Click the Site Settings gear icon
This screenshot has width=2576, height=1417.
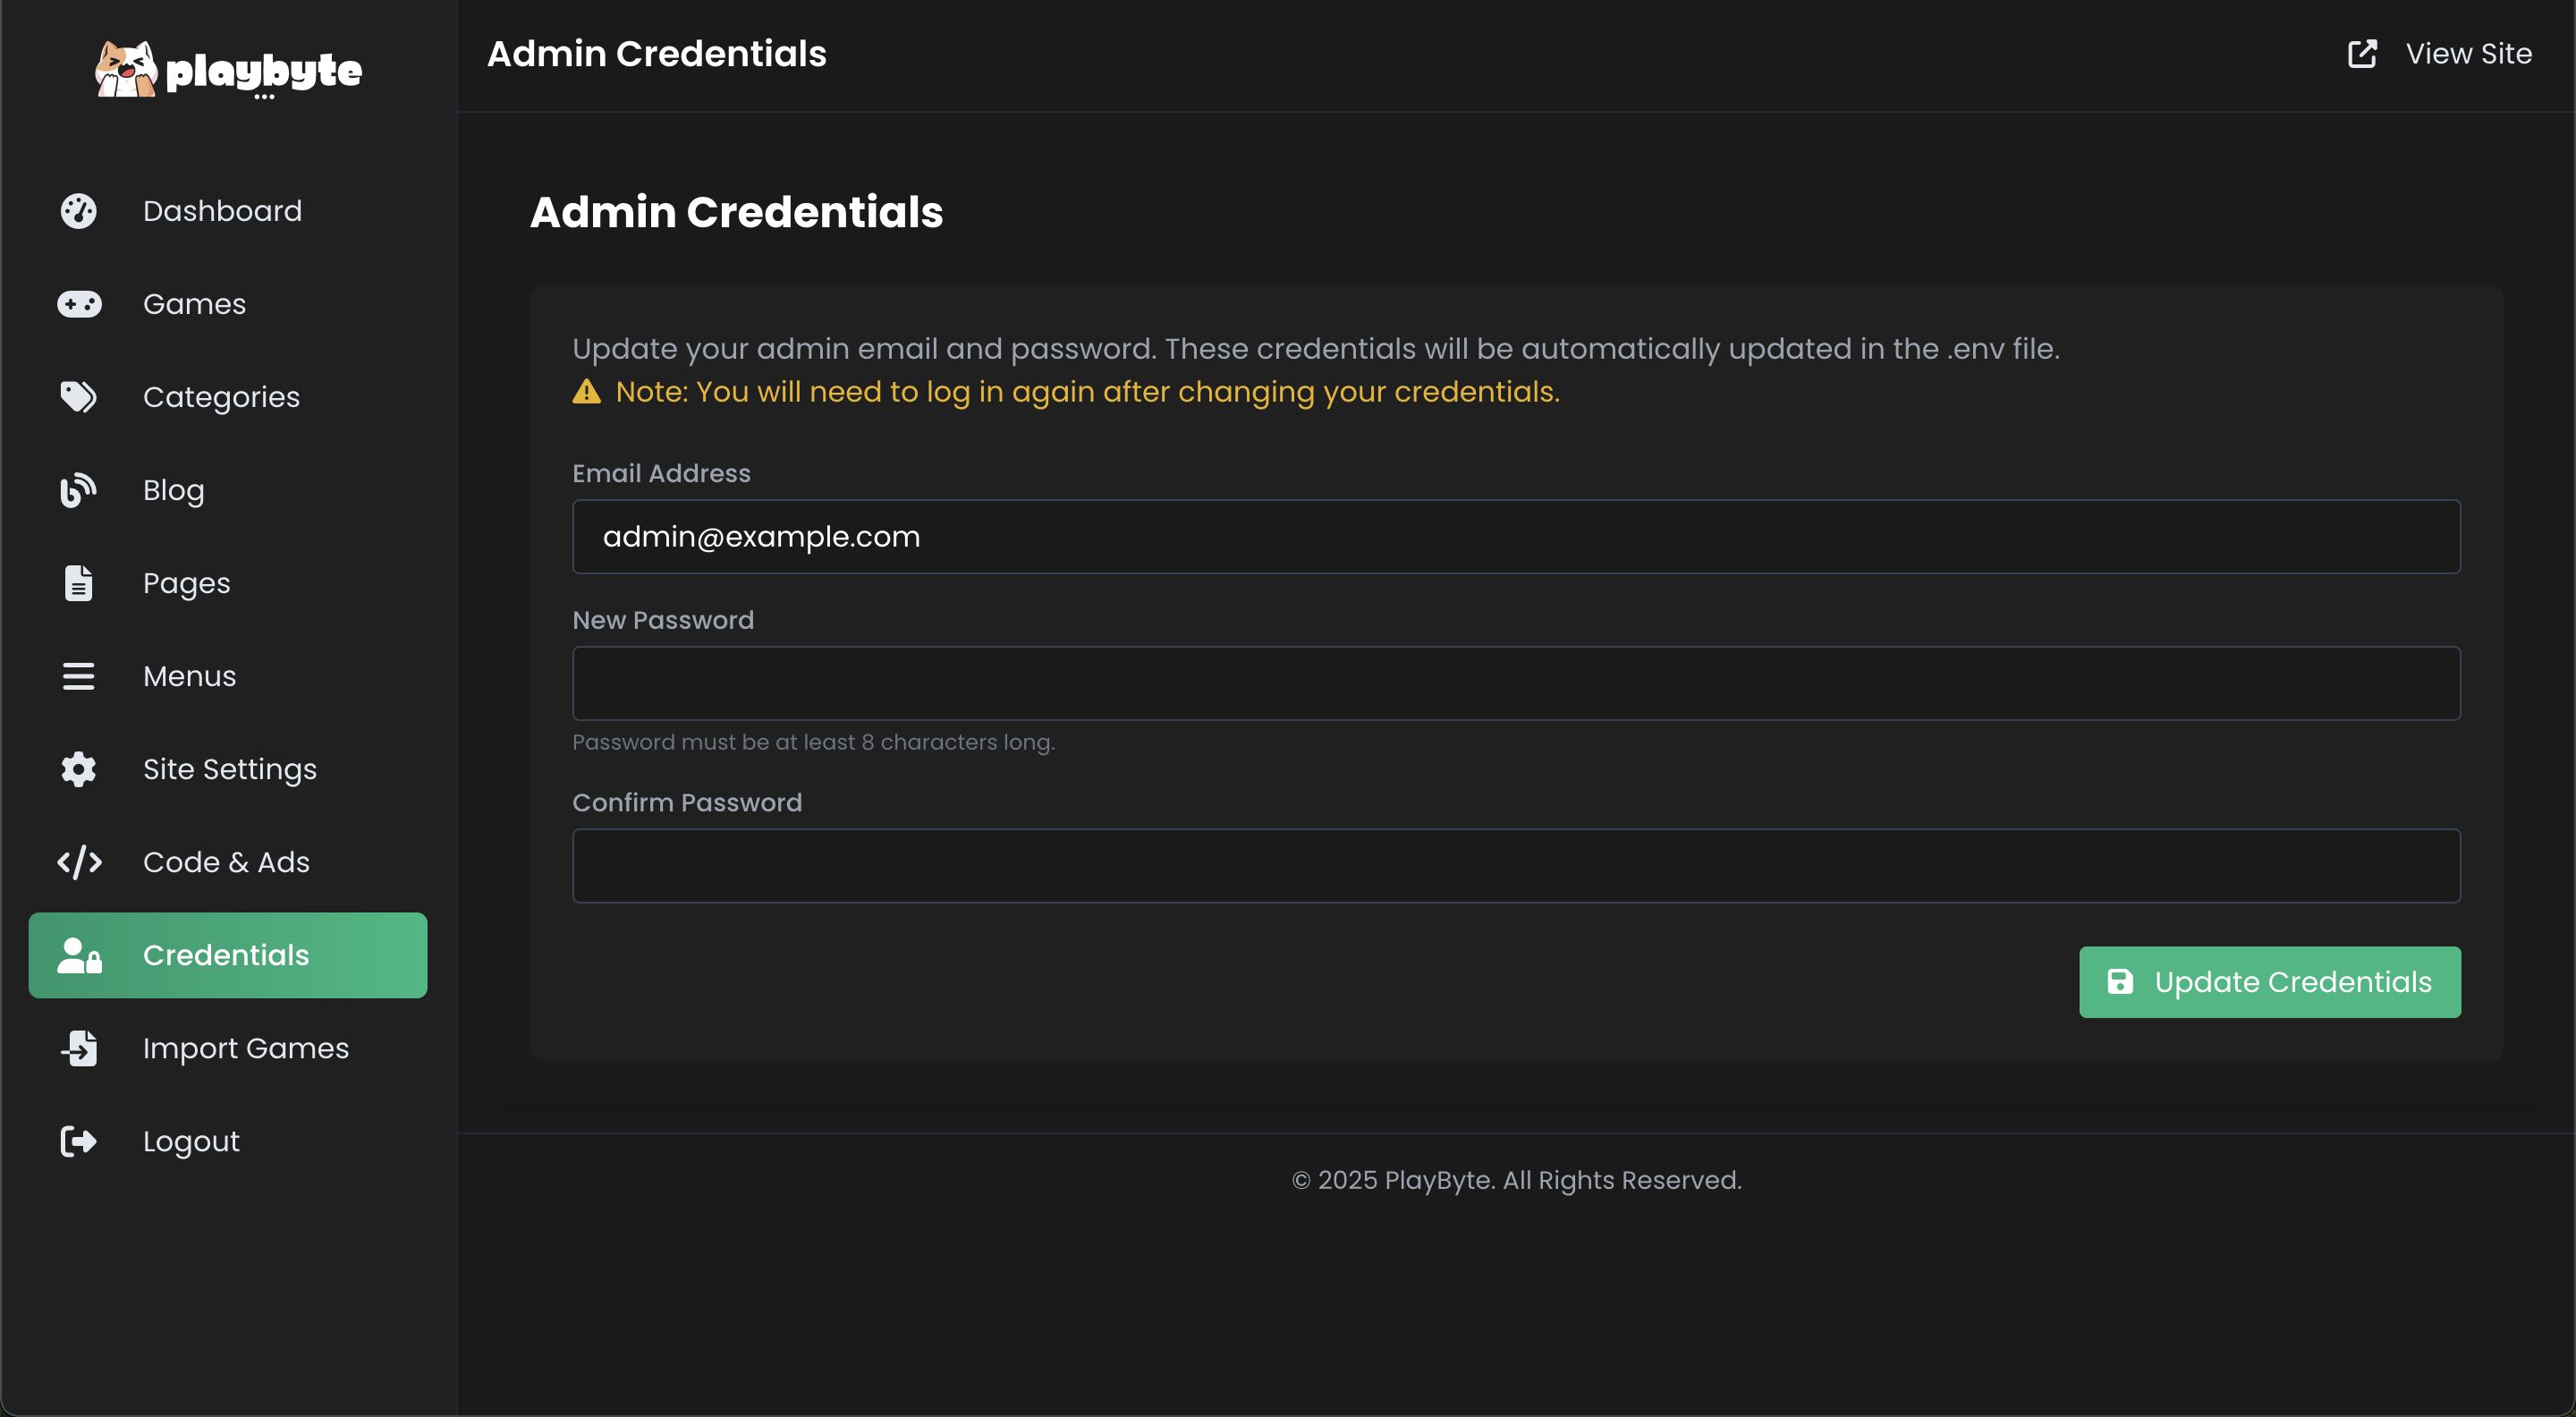[78, 769]
